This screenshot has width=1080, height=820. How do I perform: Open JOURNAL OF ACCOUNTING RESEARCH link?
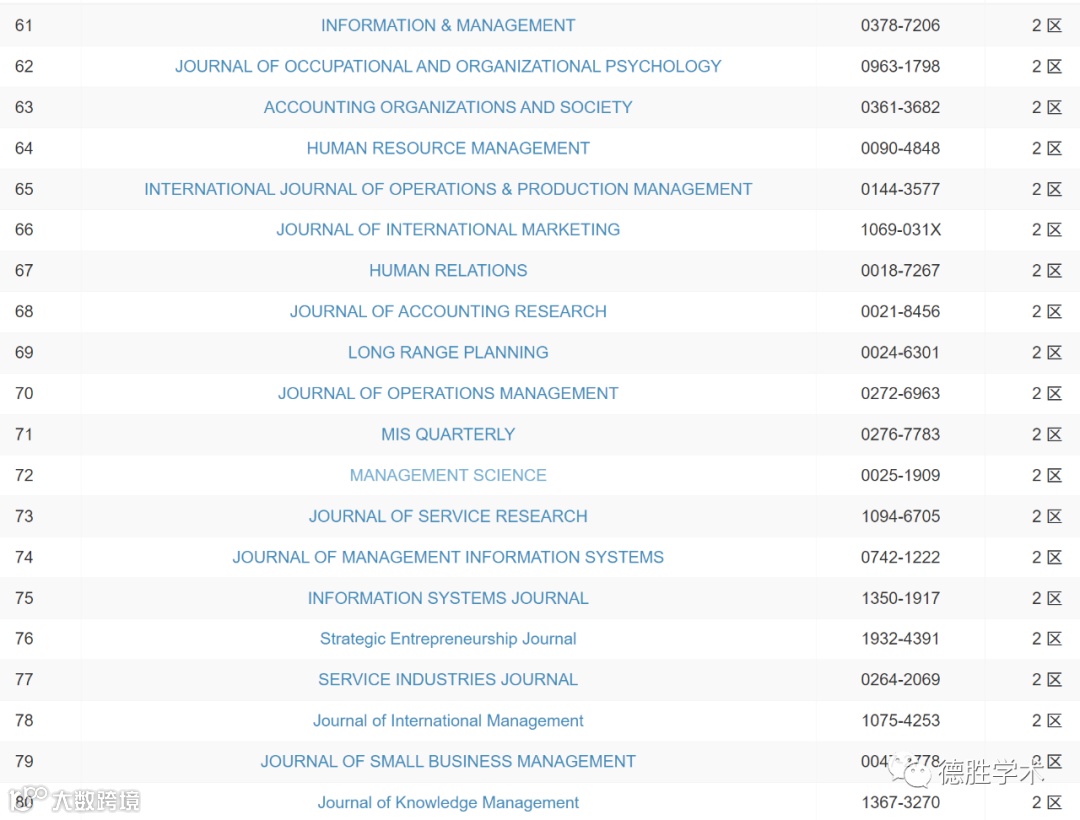[x=448, y=311]
